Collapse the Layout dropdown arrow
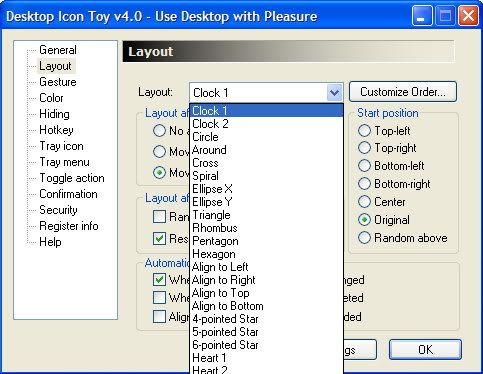The width and height of the screenshot is (483, 374). click(334, 92)
